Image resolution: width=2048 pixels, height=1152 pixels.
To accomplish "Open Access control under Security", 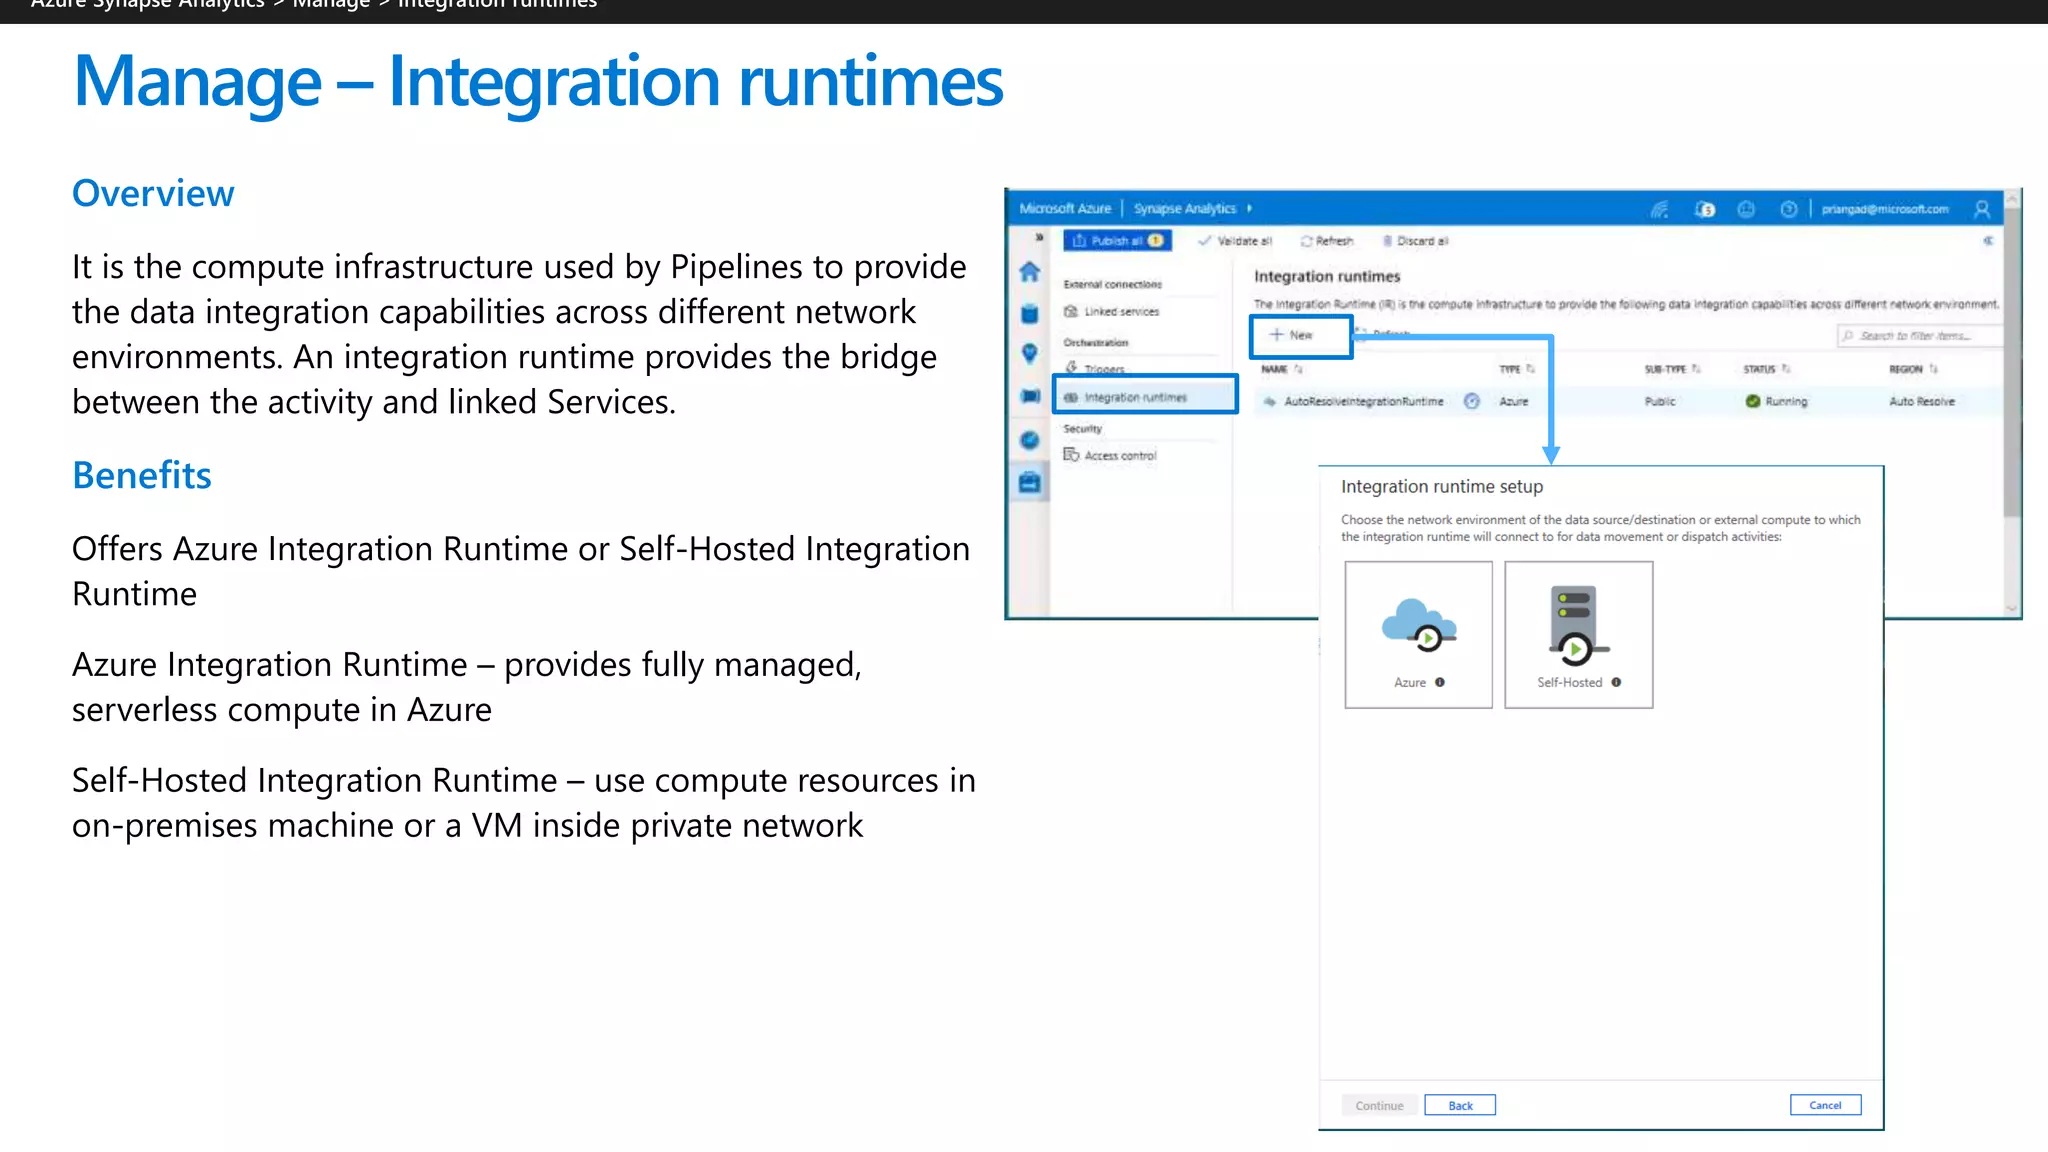I will 1110,455.
